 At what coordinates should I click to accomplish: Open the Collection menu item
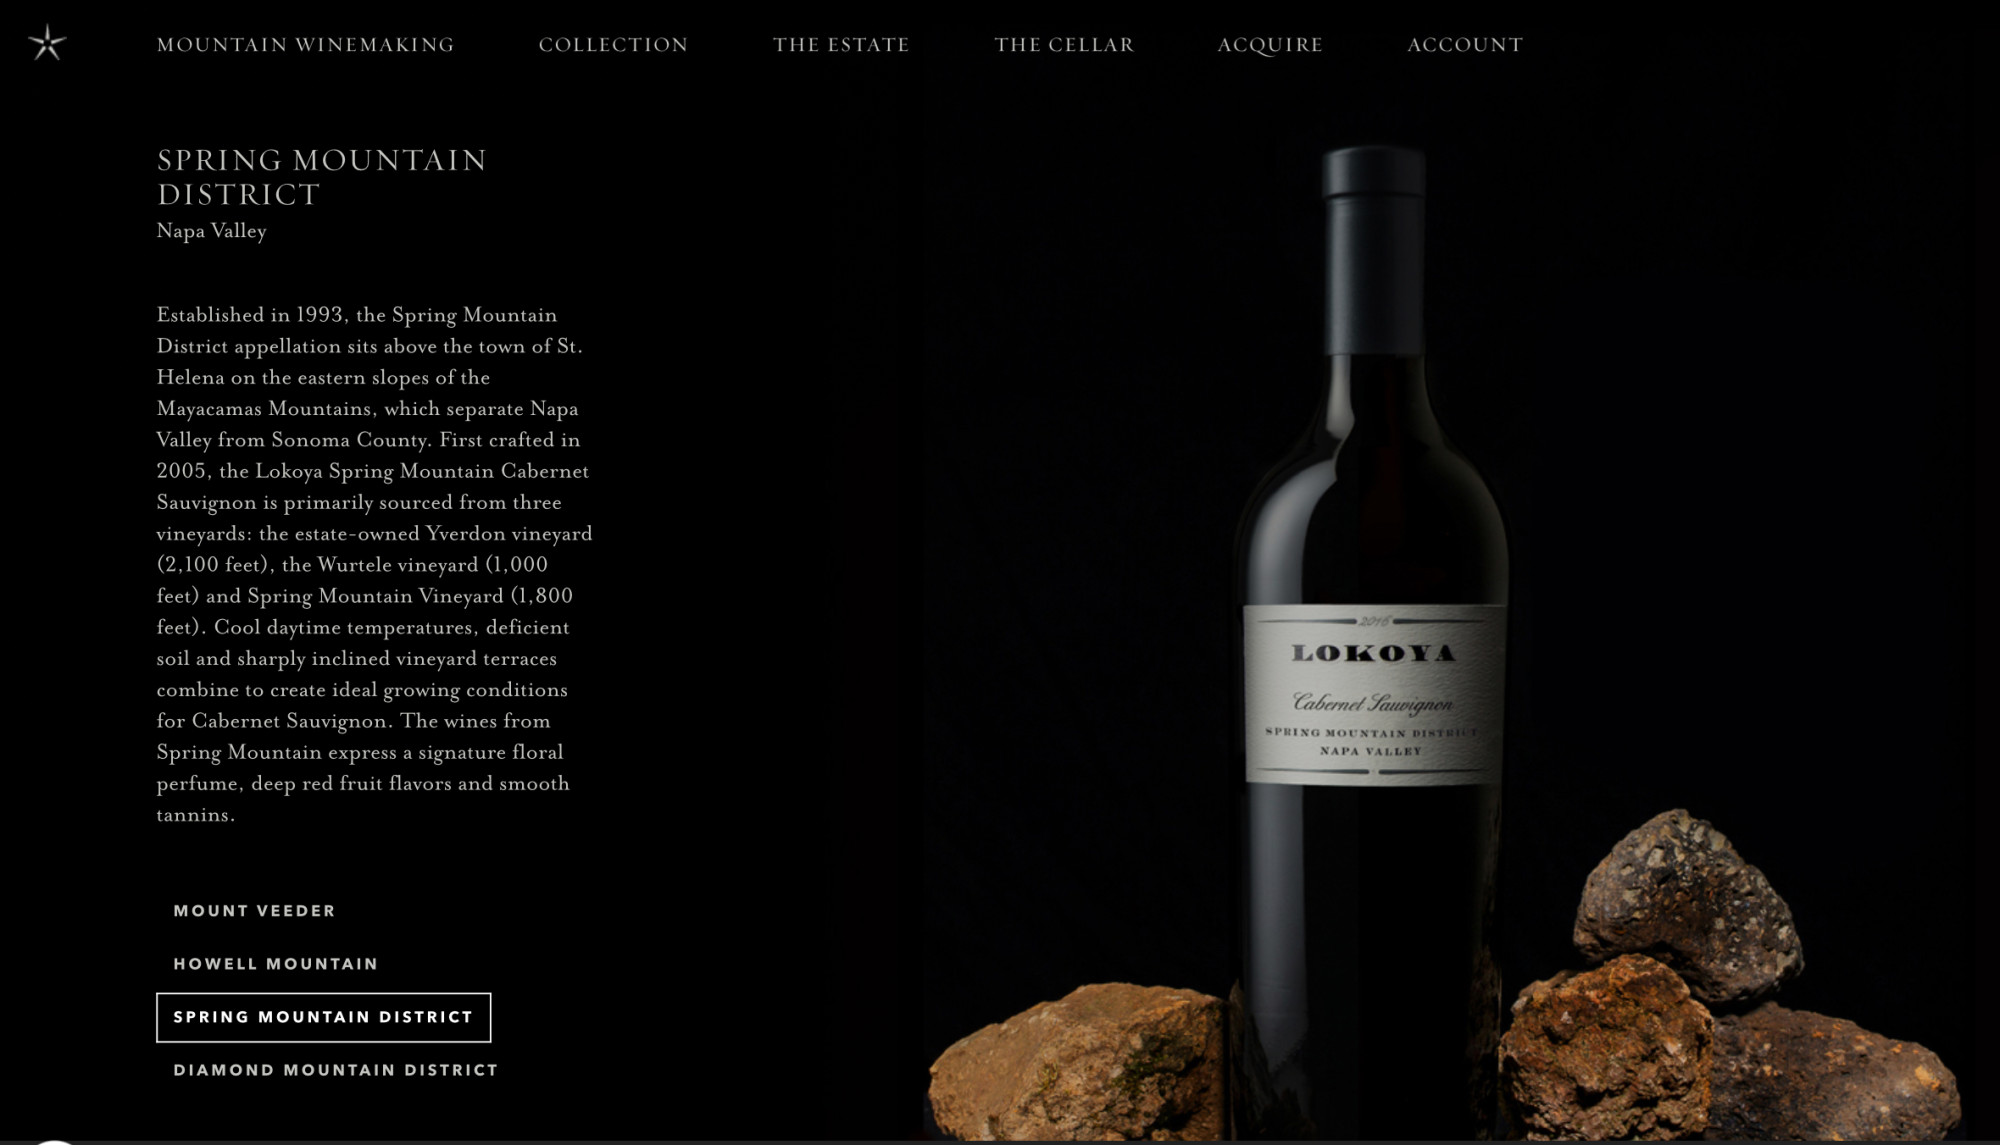click(x=613, y=45)
